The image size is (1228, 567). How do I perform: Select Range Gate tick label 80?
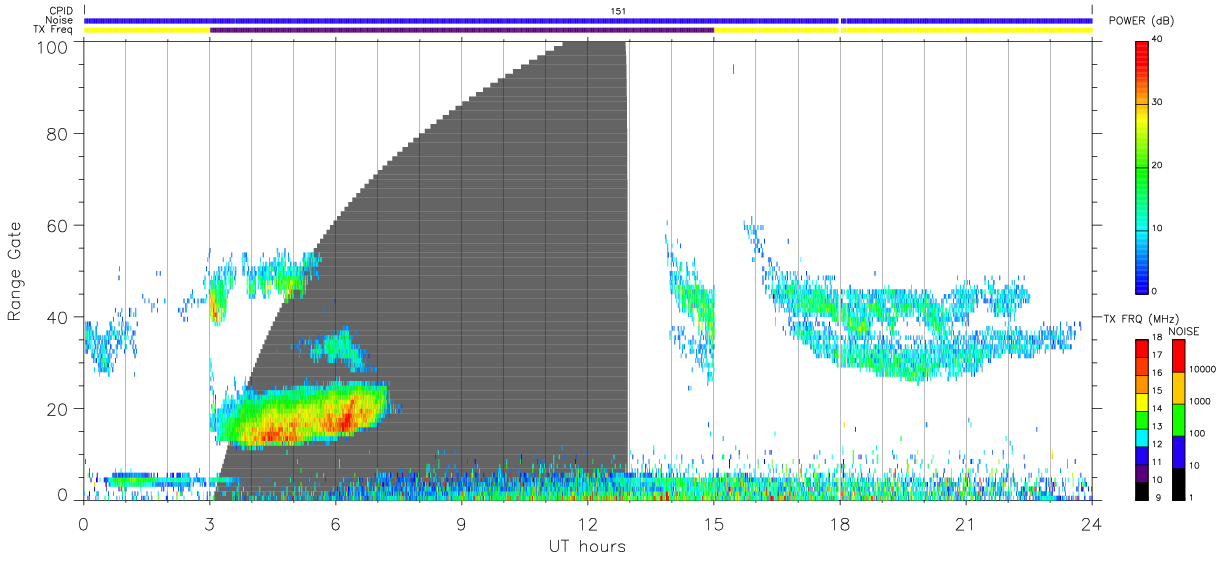(x=57, y=133)
